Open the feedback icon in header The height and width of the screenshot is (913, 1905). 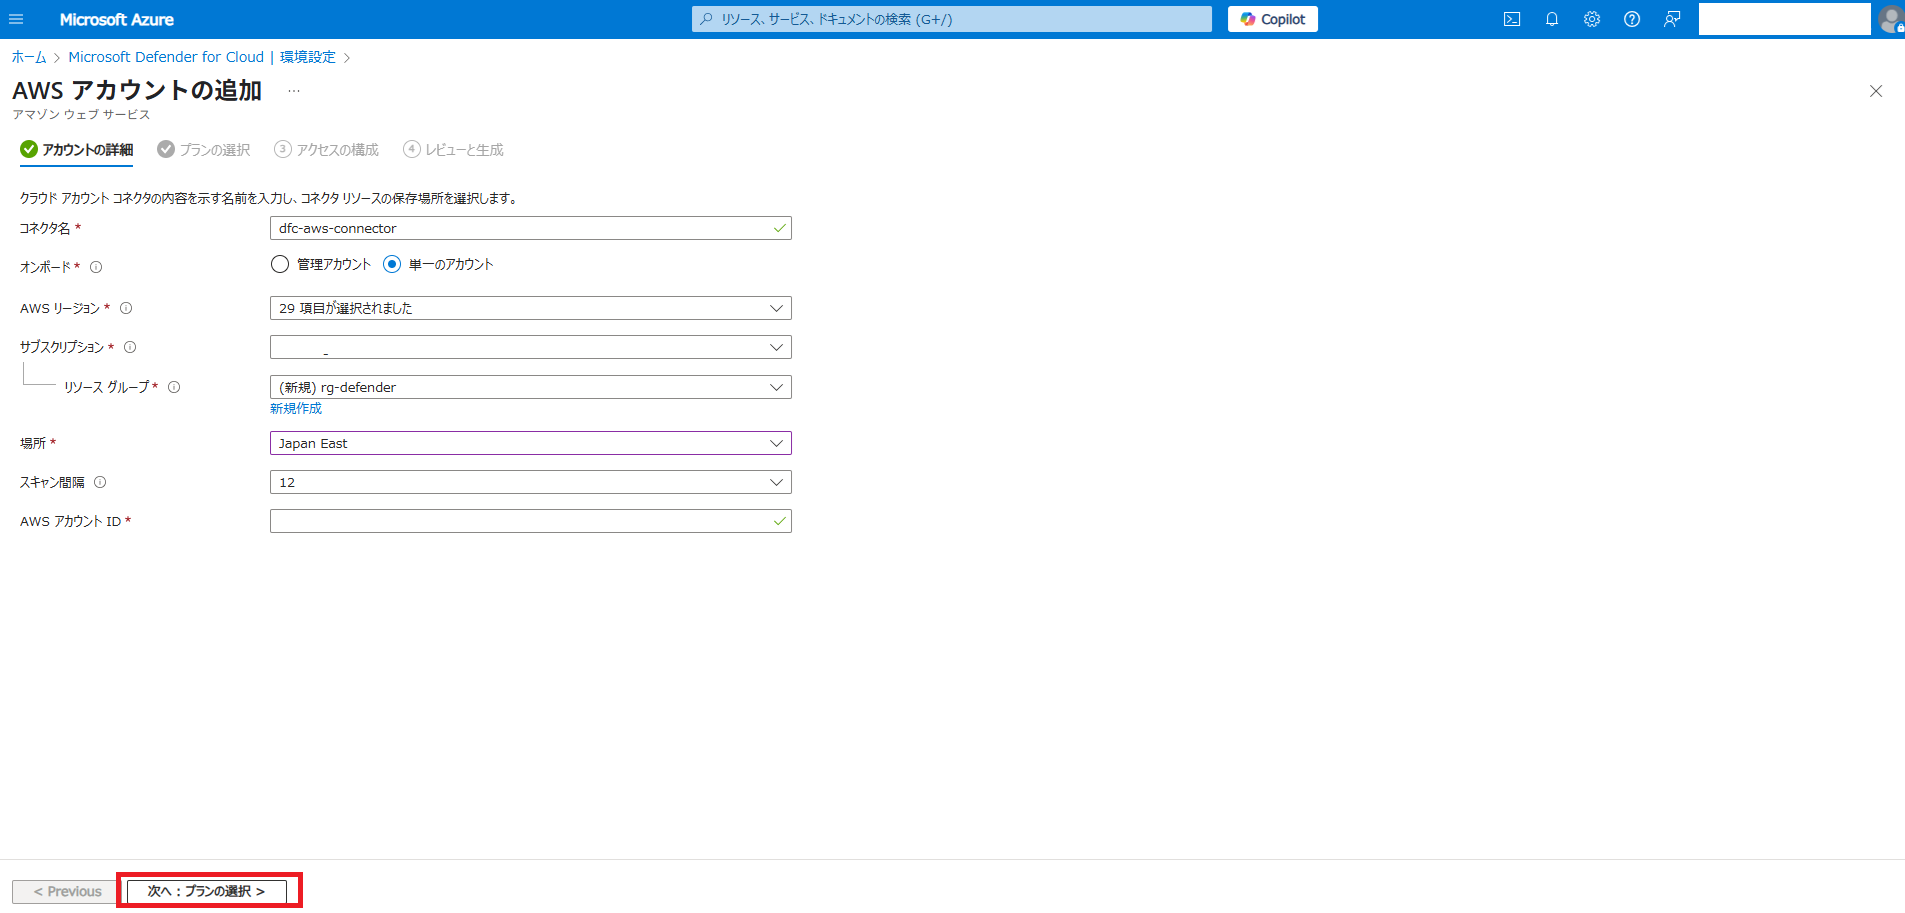pyautogui.click(x=1672, y=19)
